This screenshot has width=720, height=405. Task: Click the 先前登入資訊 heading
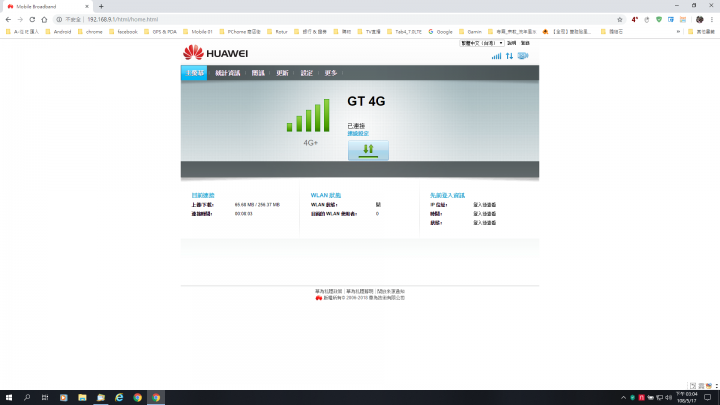coord(447,196)
